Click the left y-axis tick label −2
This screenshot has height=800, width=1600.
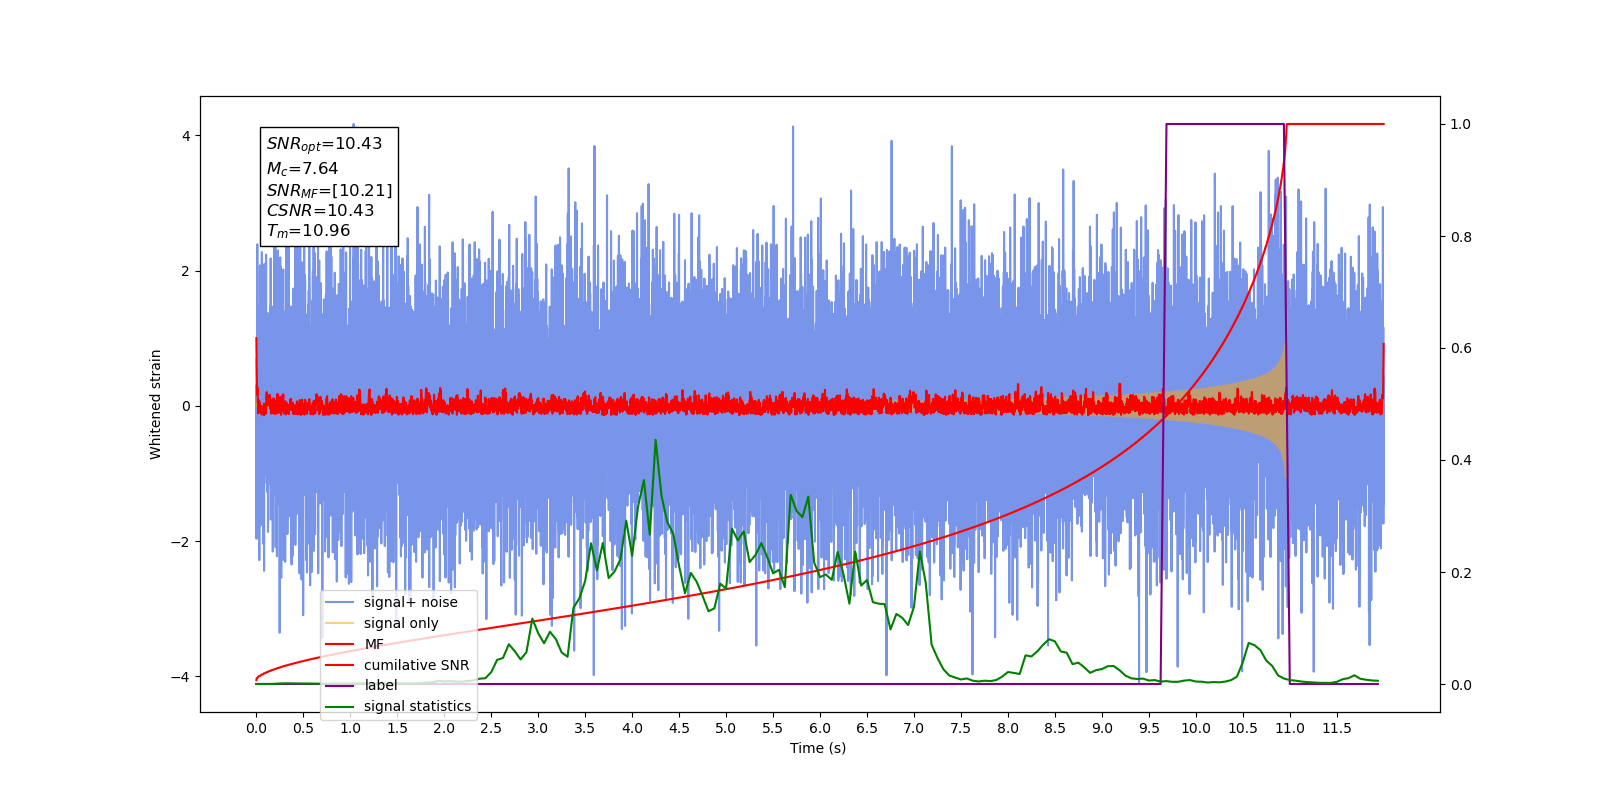tap(181, 542)
